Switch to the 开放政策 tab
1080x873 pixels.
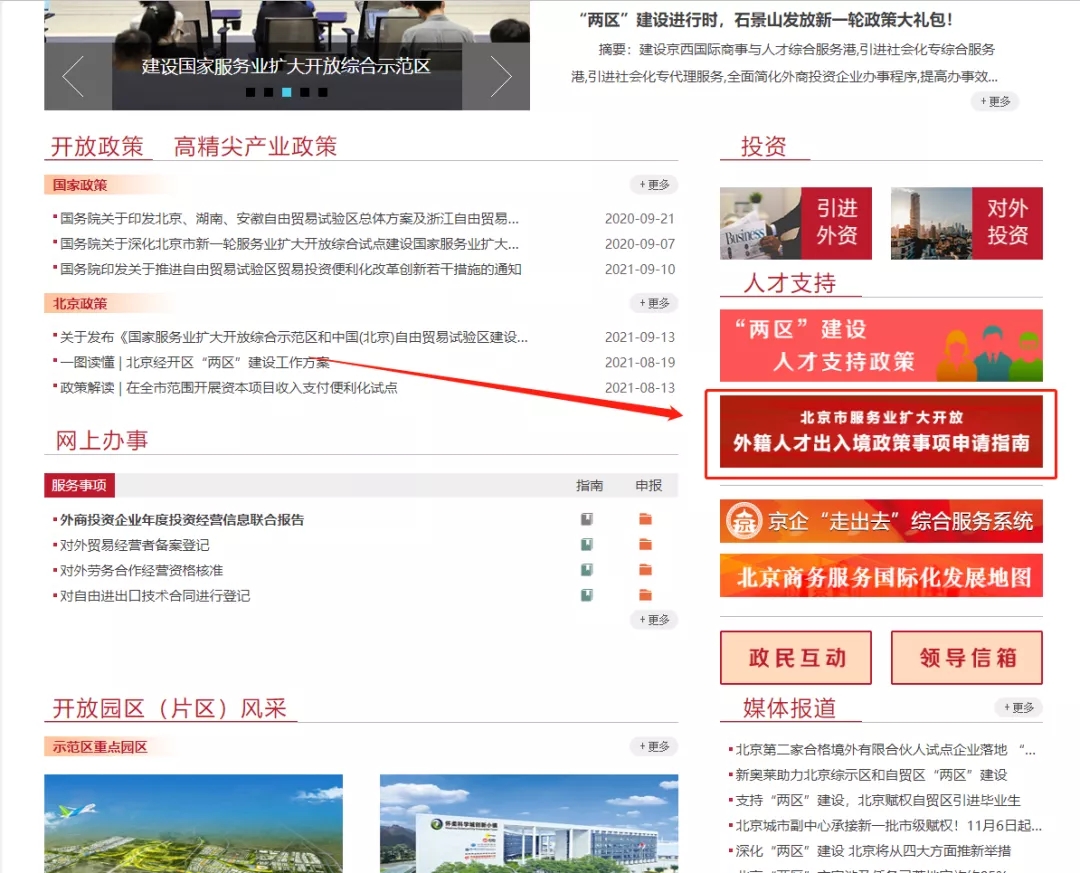point(99,146)
